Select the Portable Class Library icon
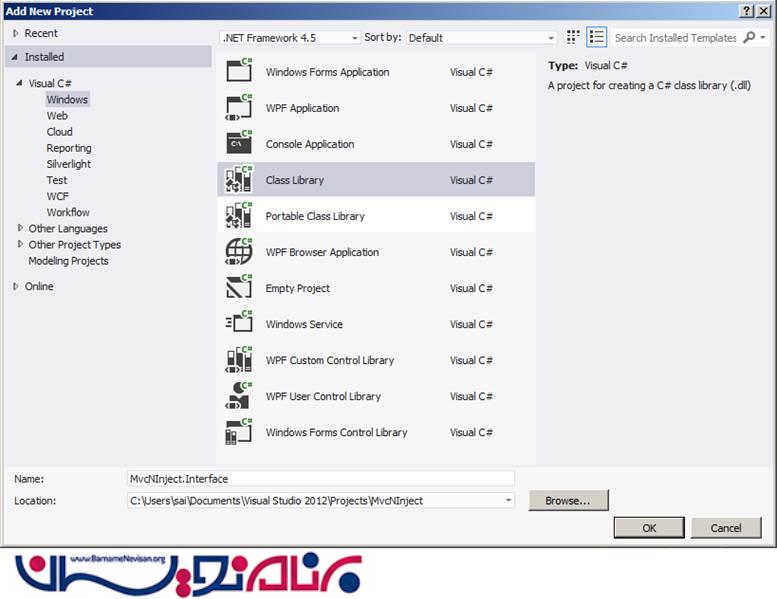The width and height of the screenshot is (777, 599). pos(239,216)
